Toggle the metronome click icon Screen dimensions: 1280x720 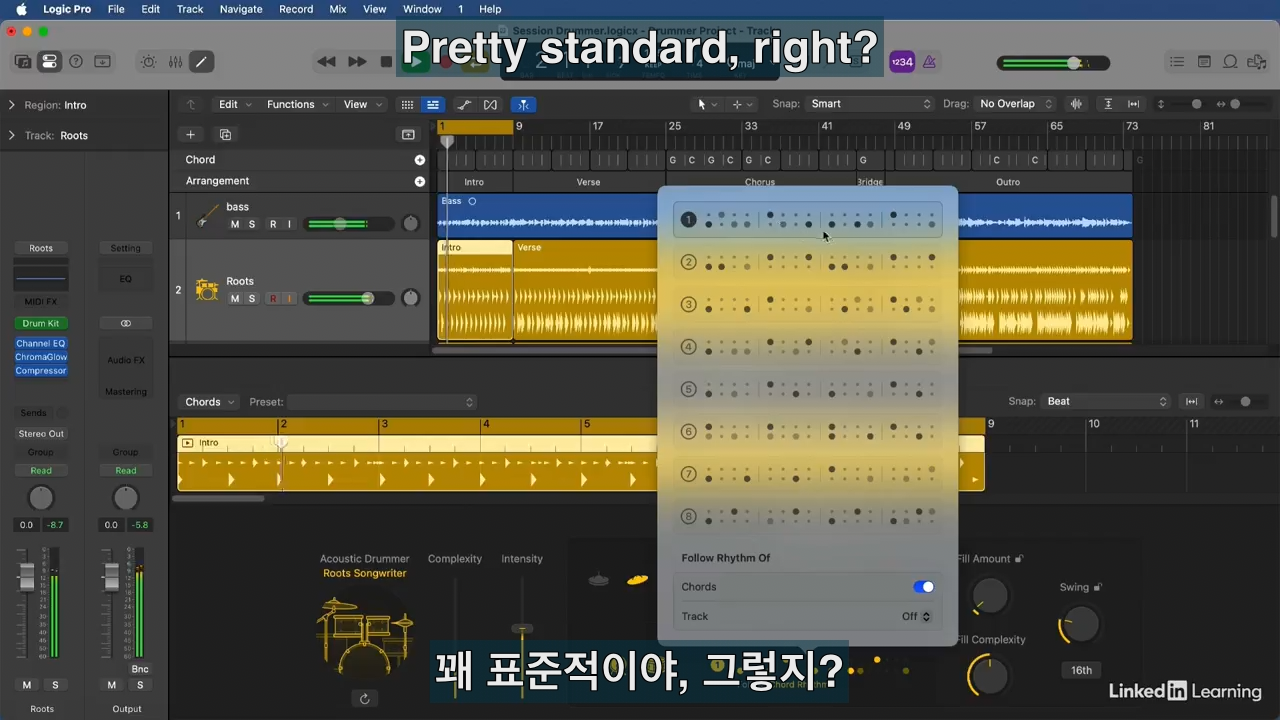[929, 62]
